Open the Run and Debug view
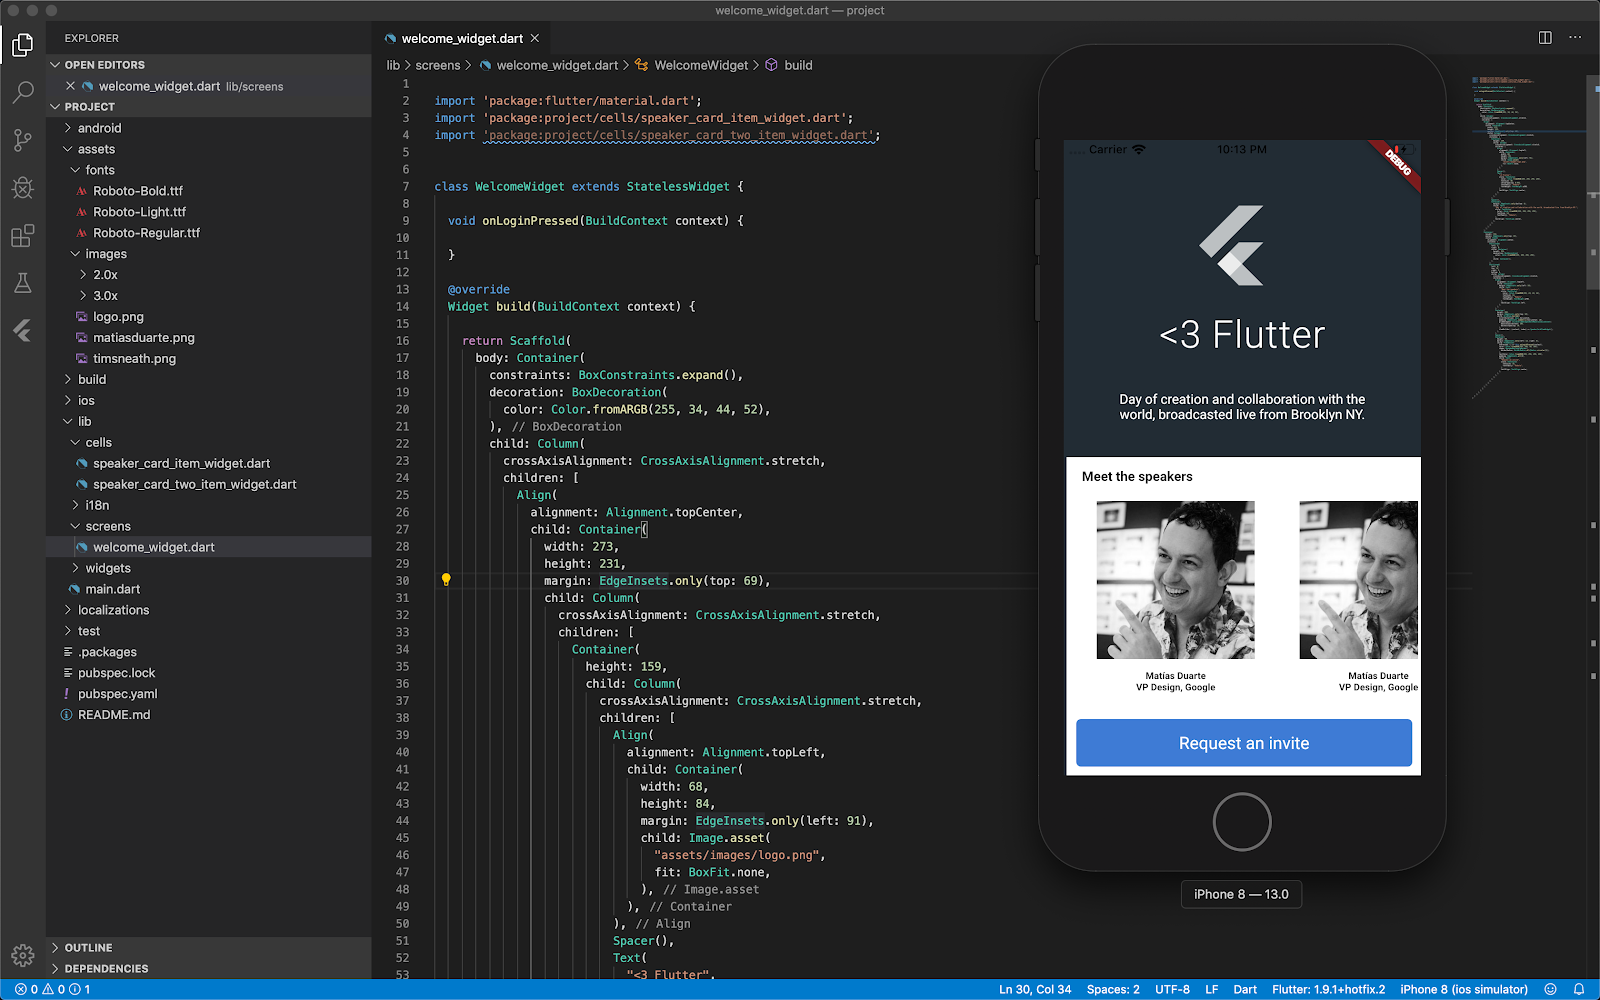Image resolution: width=1600 pixels, height=1000 pixels. coord(22,188)
